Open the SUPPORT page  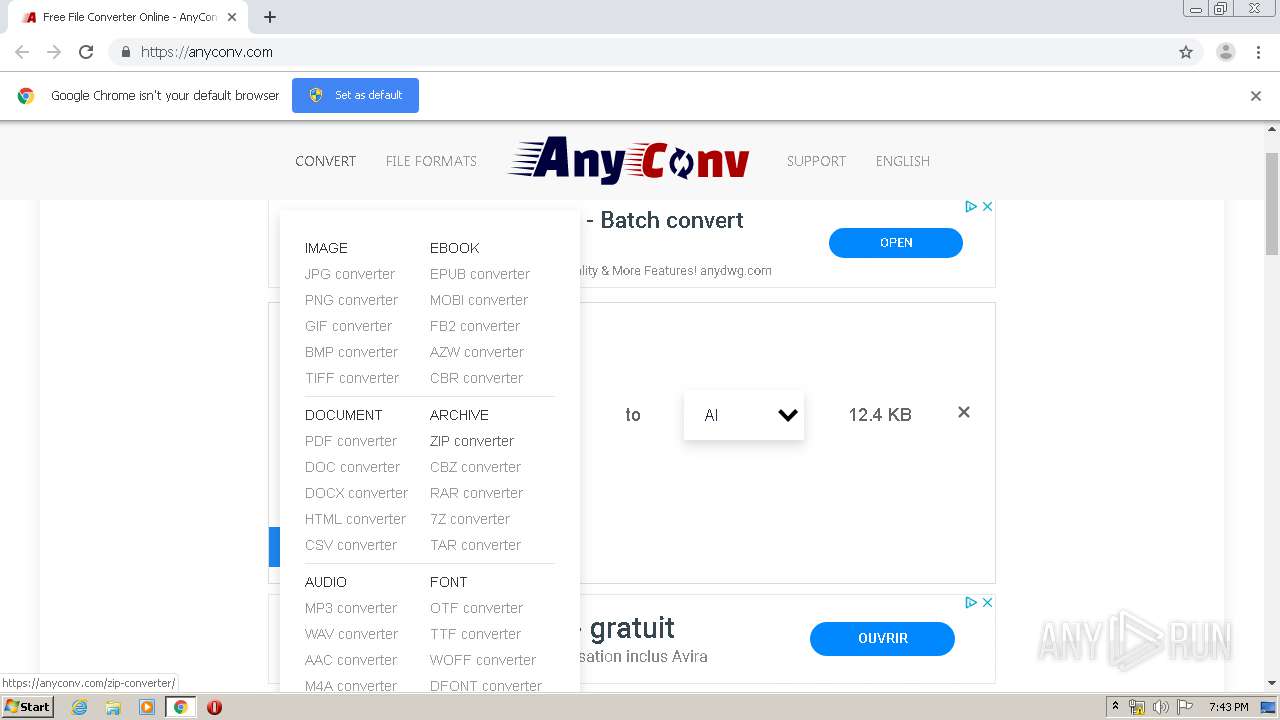coord(816,161)
